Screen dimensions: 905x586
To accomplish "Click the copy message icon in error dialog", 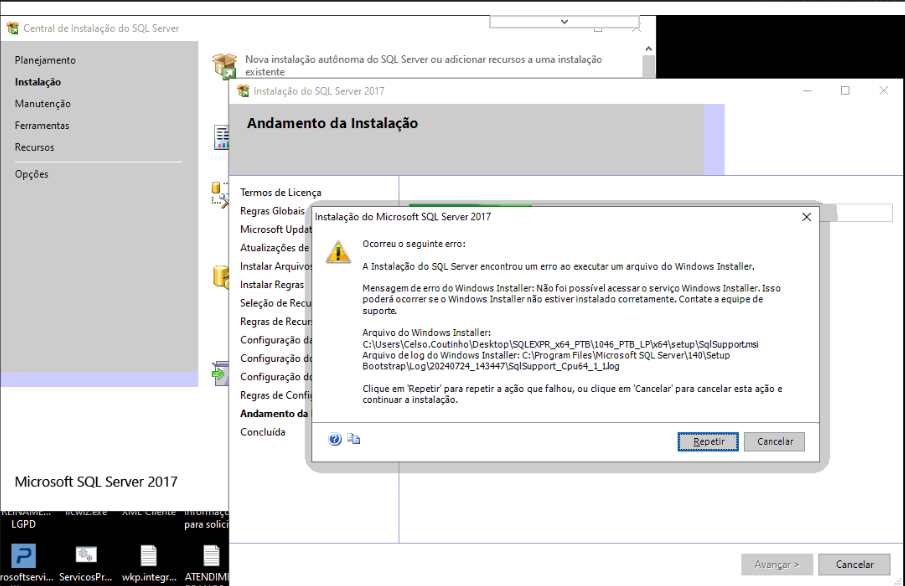I will (x=353, y=439).
